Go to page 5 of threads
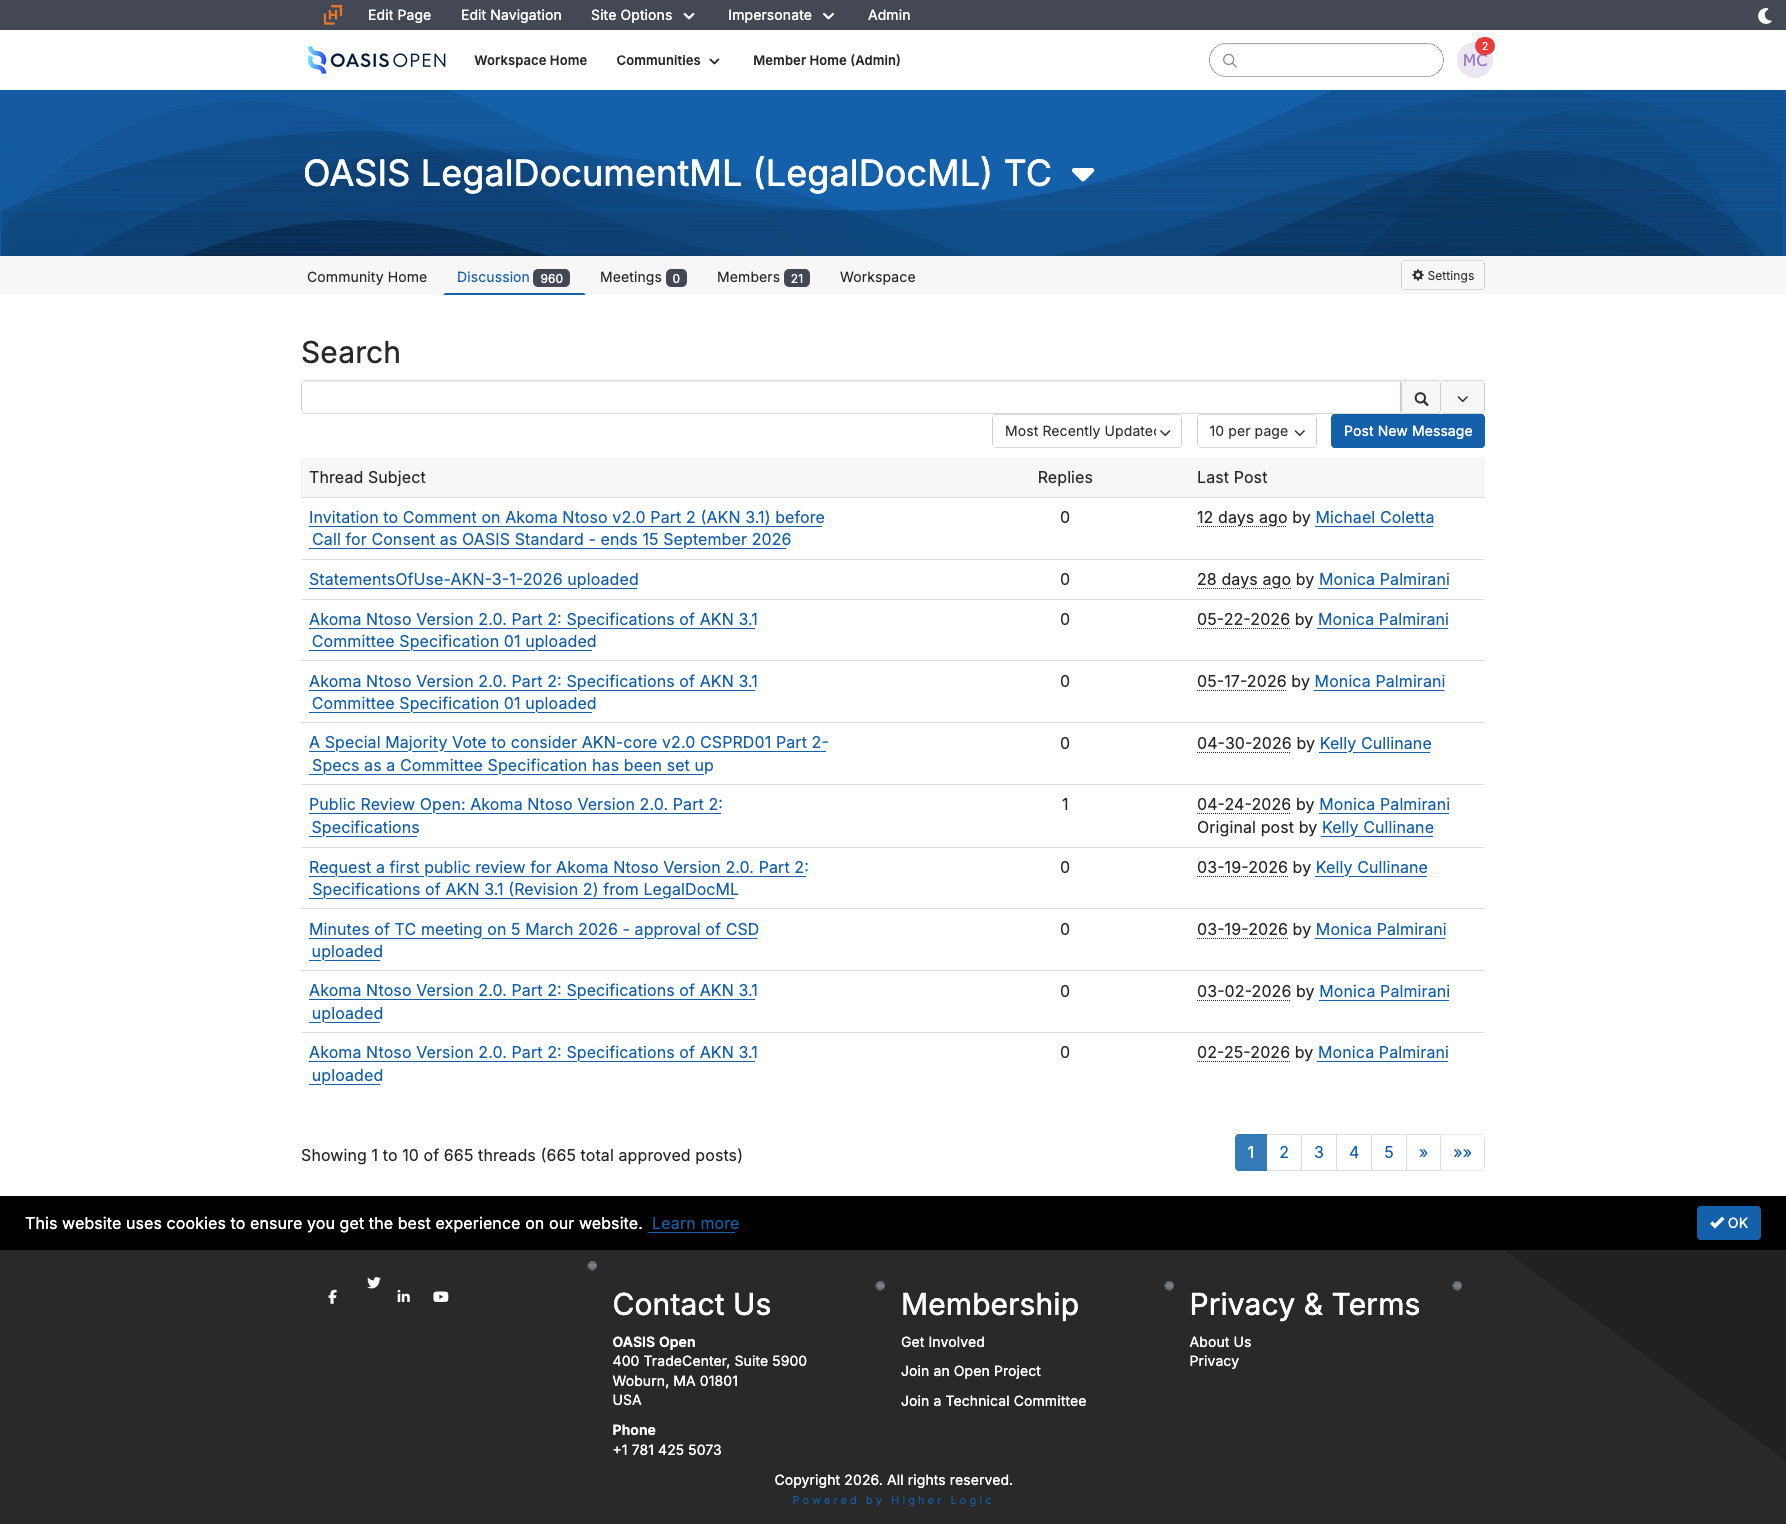1786x1524 pixels. point(1389,1152)
